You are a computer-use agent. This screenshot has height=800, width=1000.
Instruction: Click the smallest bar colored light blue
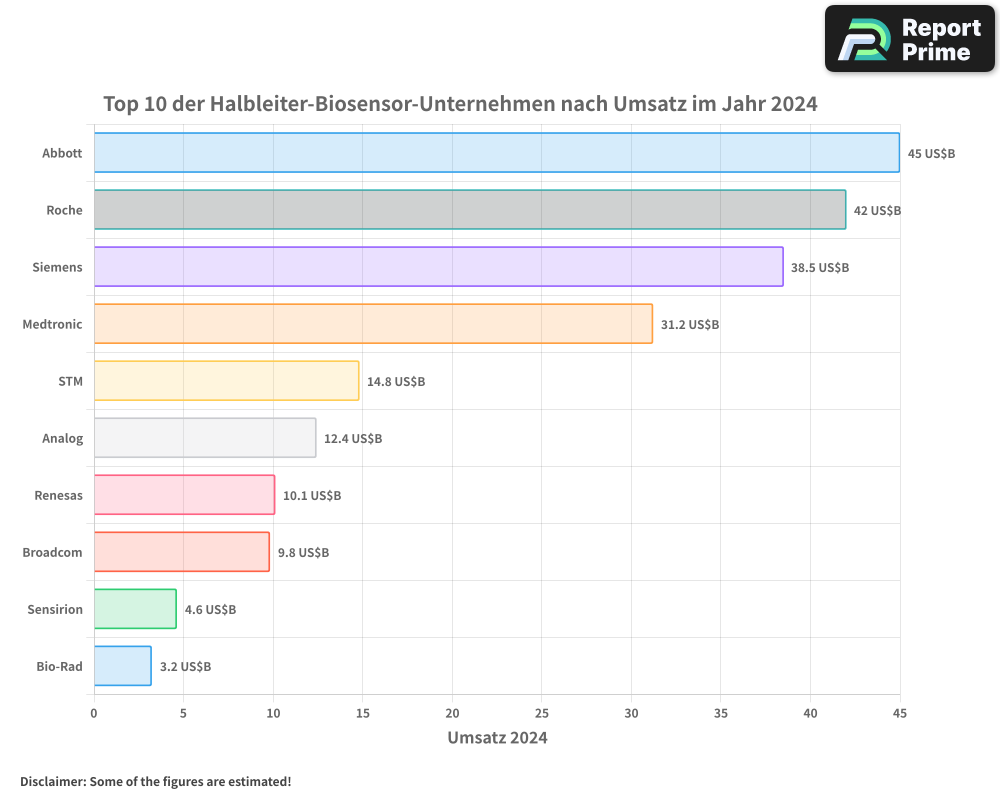pyautogui.click(x=120, y=666)
